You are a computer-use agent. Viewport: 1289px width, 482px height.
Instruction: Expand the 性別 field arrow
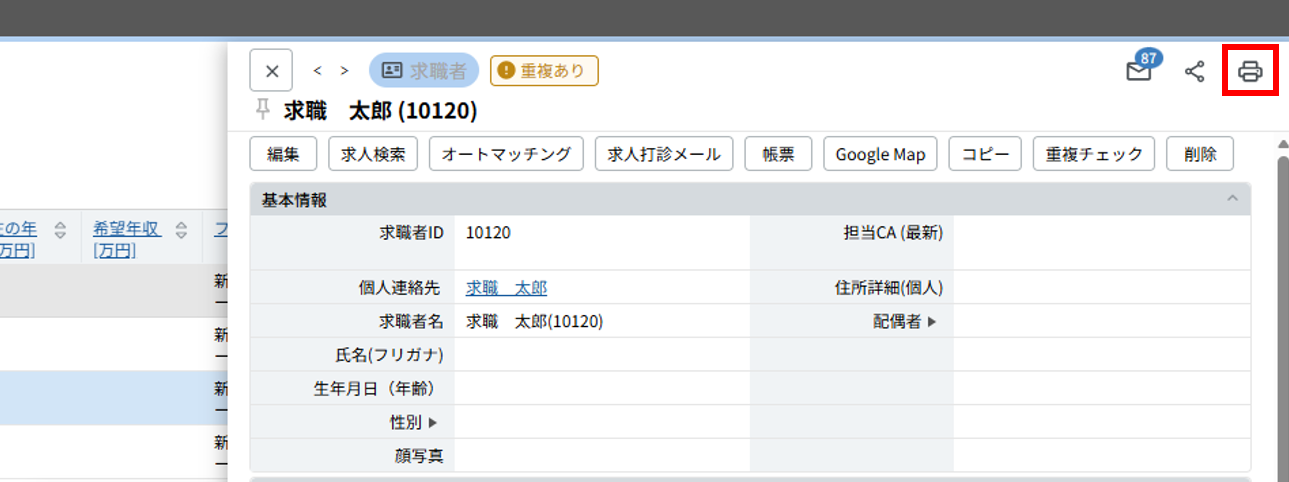click(433, 423)
